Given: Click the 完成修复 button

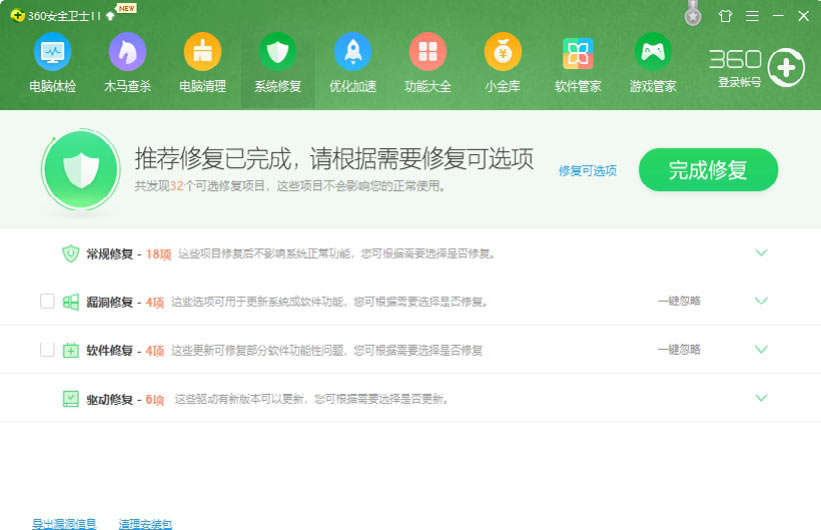Looking at the screenshot, I should [708, 170].
